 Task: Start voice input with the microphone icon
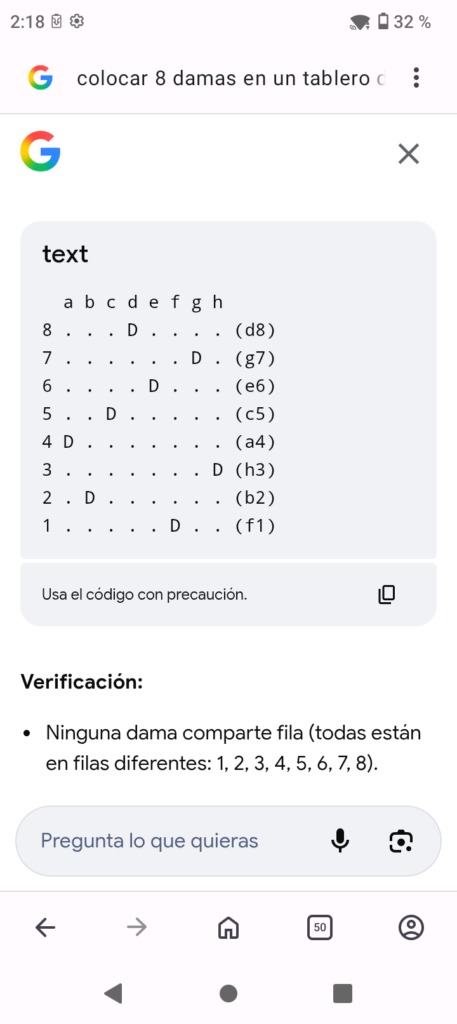pyautogui.click(x=339, y=840)
